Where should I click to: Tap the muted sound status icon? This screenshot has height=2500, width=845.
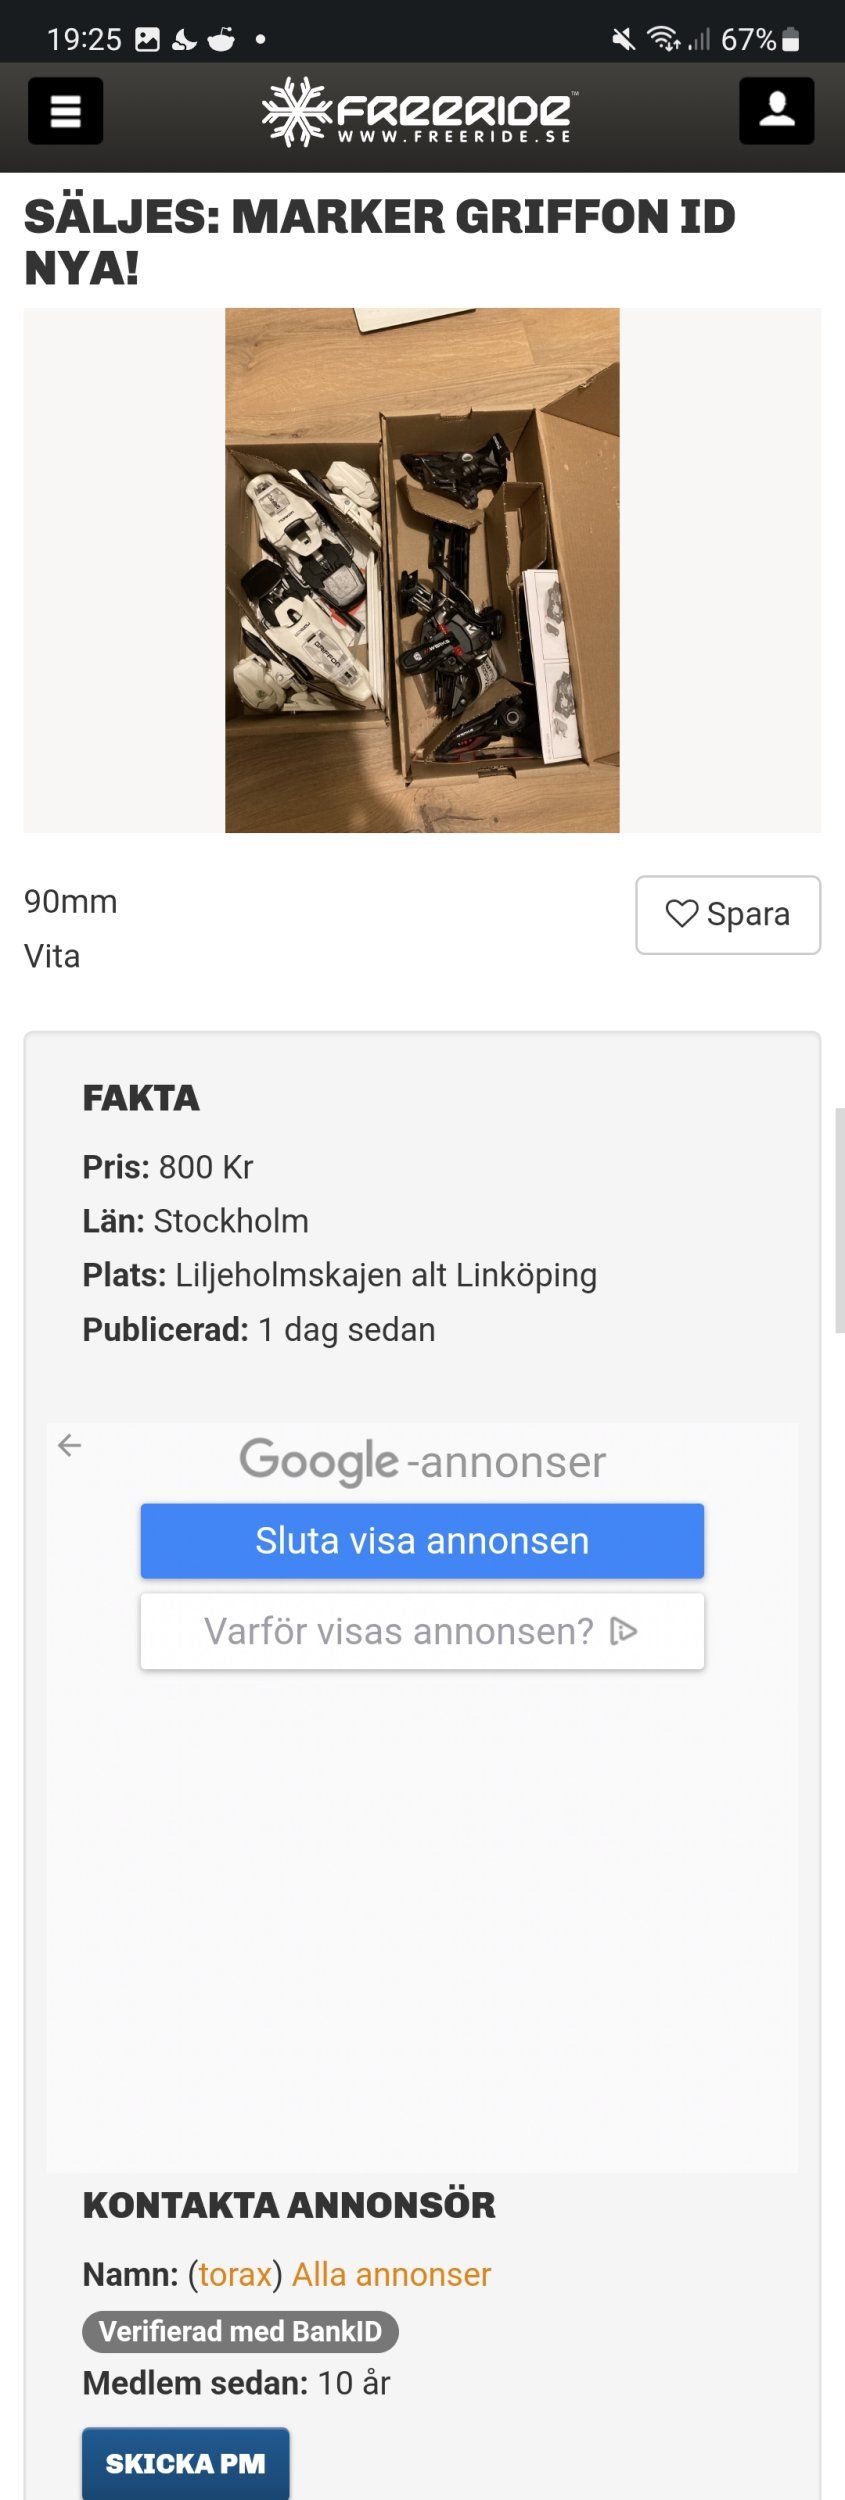[623, 40]
